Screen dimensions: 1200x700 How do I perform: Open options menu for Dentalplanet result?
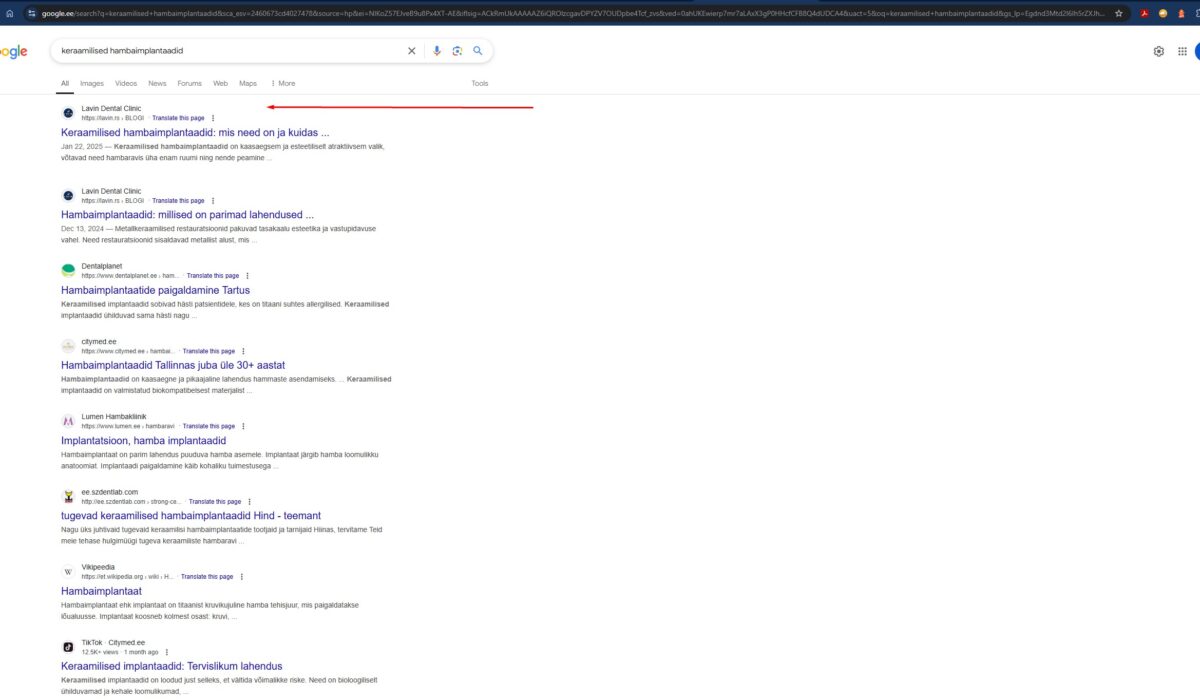[x=247, y=276]
